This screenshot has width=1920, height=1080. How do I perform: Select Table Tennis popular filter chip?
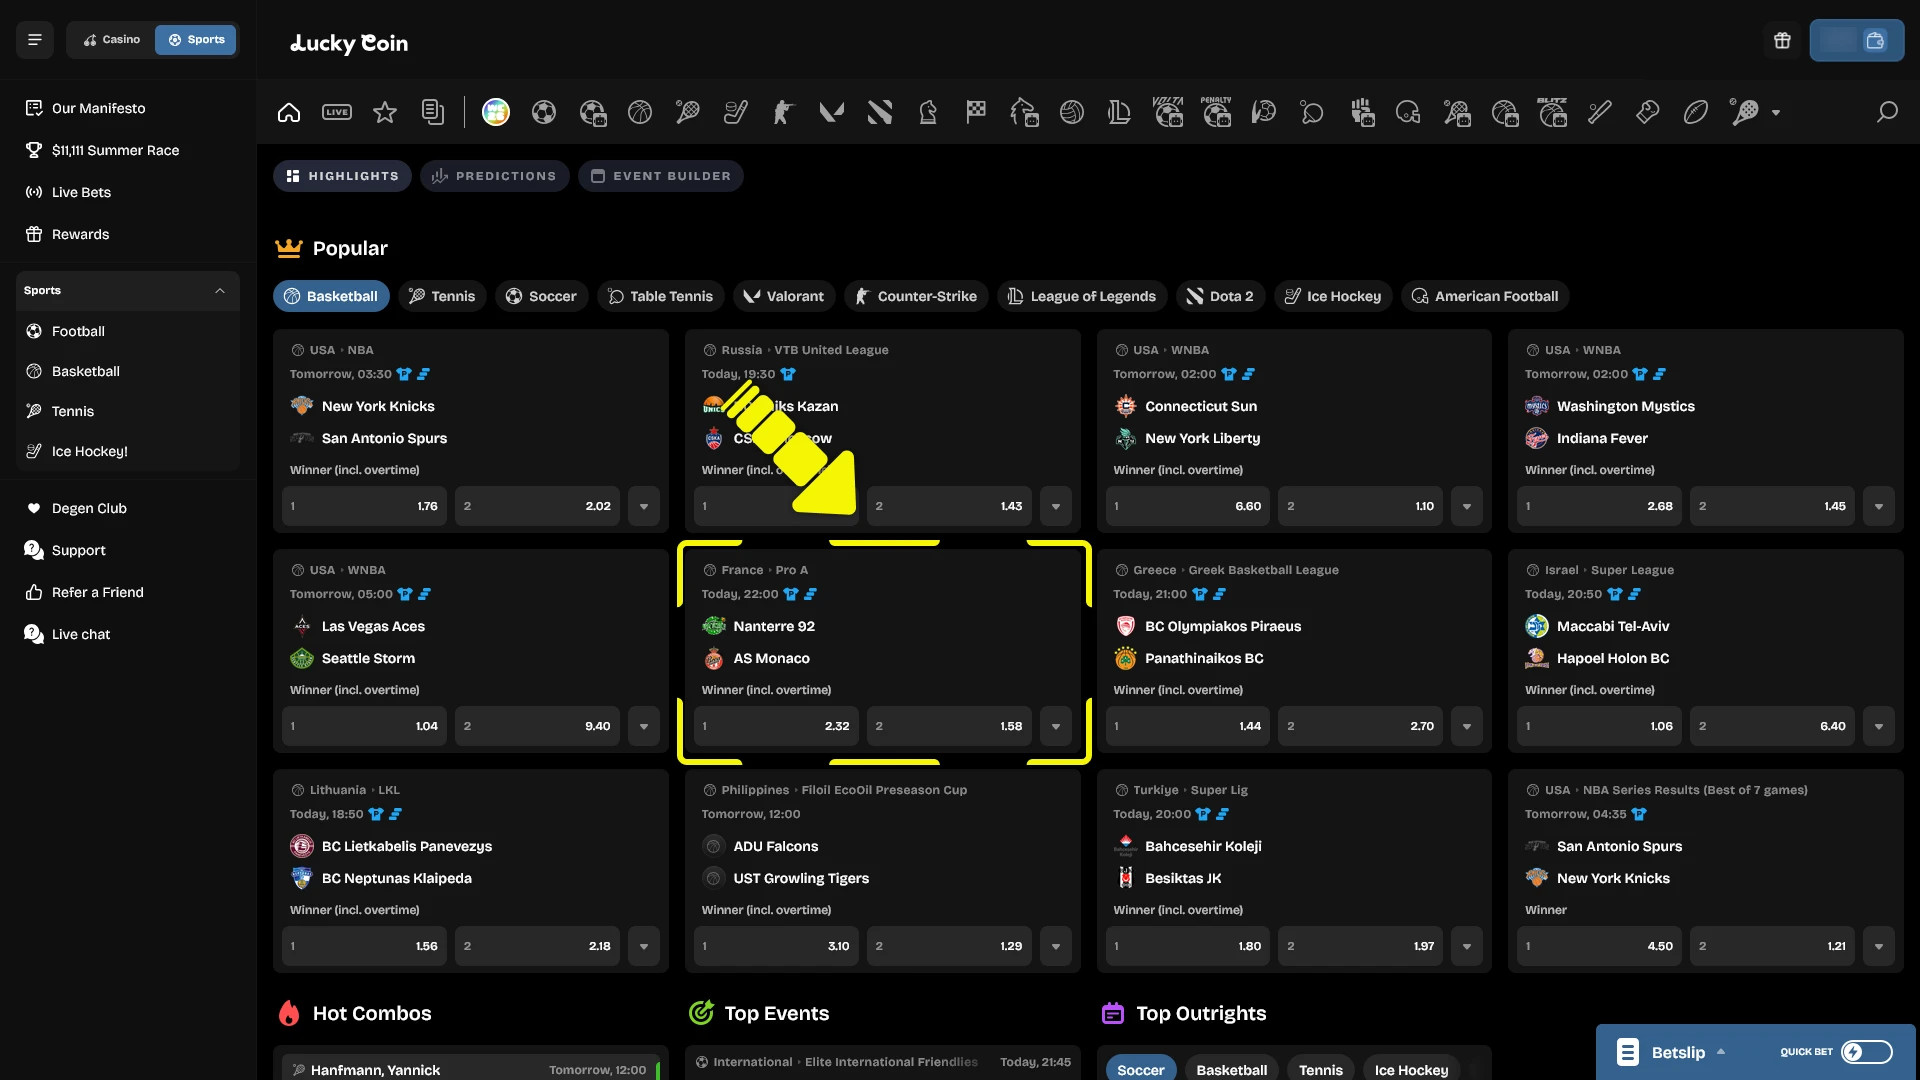(661, 296)
